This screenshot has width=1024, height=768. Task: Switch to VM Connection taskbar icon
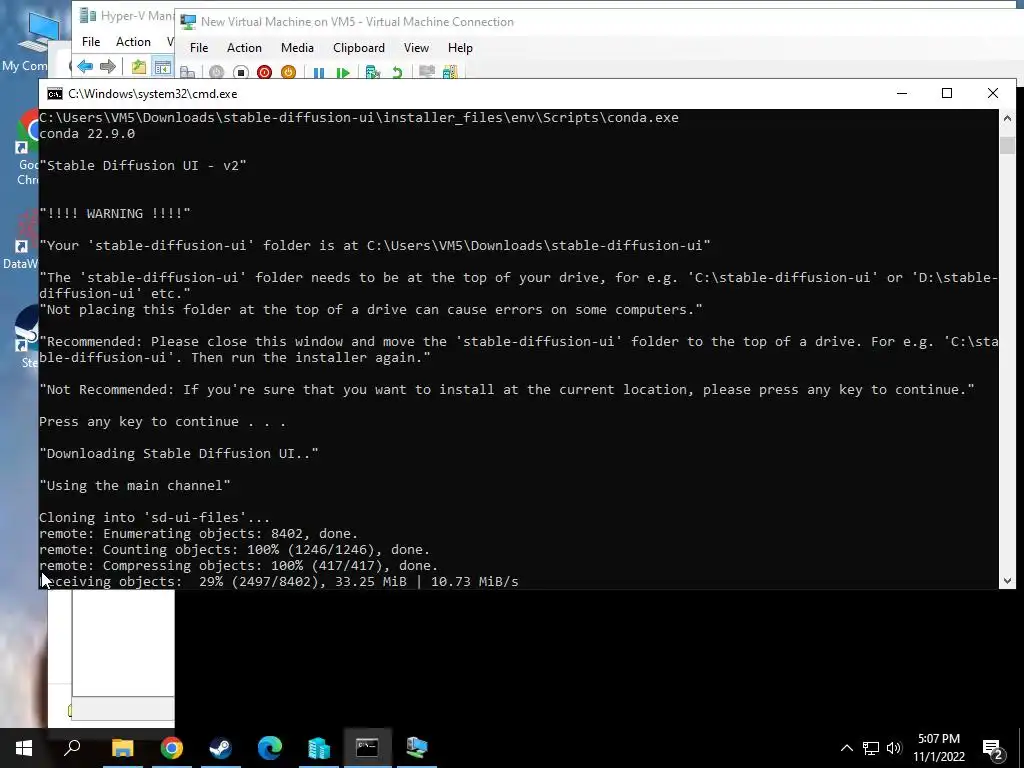tap(416, 748)
